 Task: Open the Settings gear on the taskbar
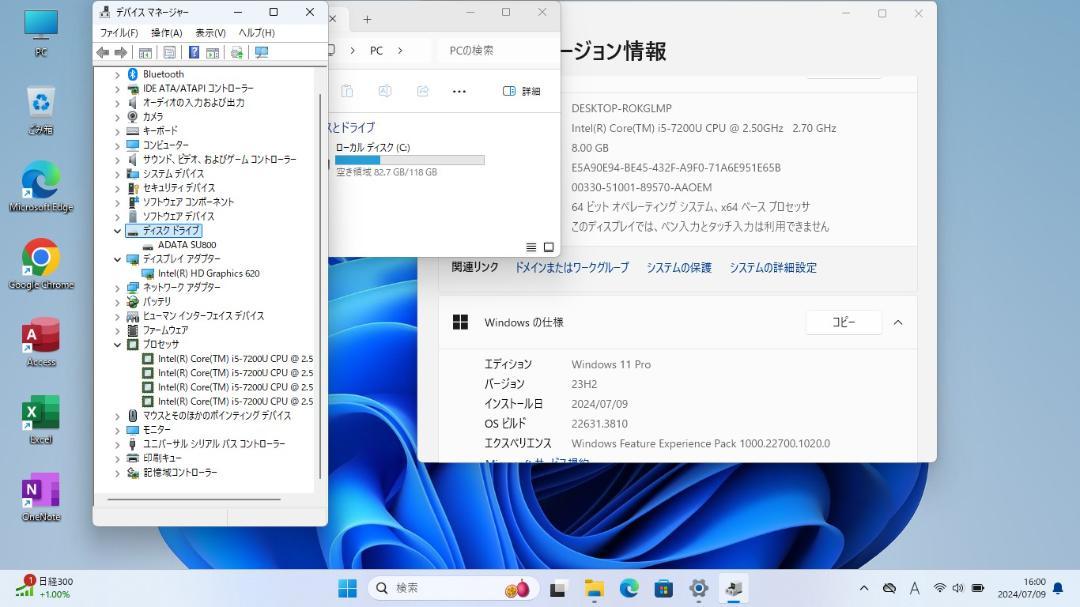coord(698,588)
